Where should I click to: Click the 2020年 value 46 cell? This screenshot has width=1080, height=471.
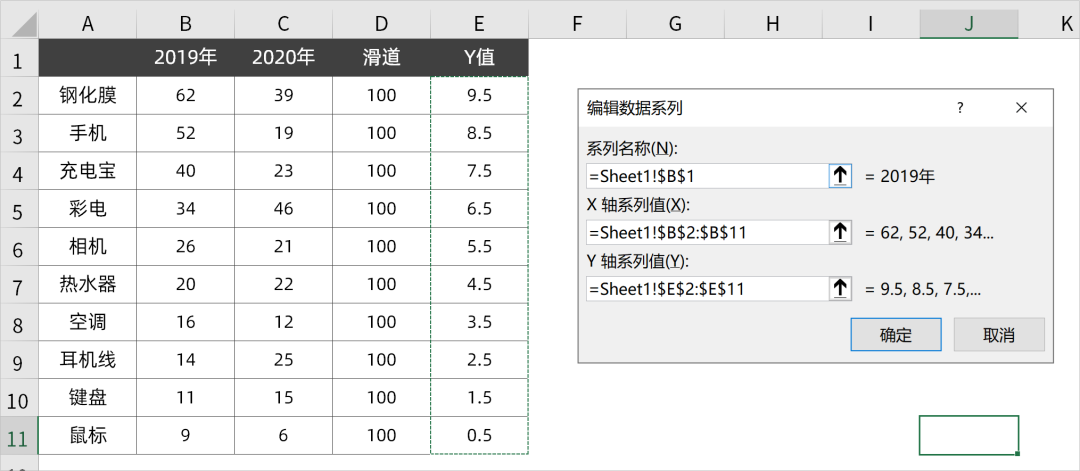point(283,209)
